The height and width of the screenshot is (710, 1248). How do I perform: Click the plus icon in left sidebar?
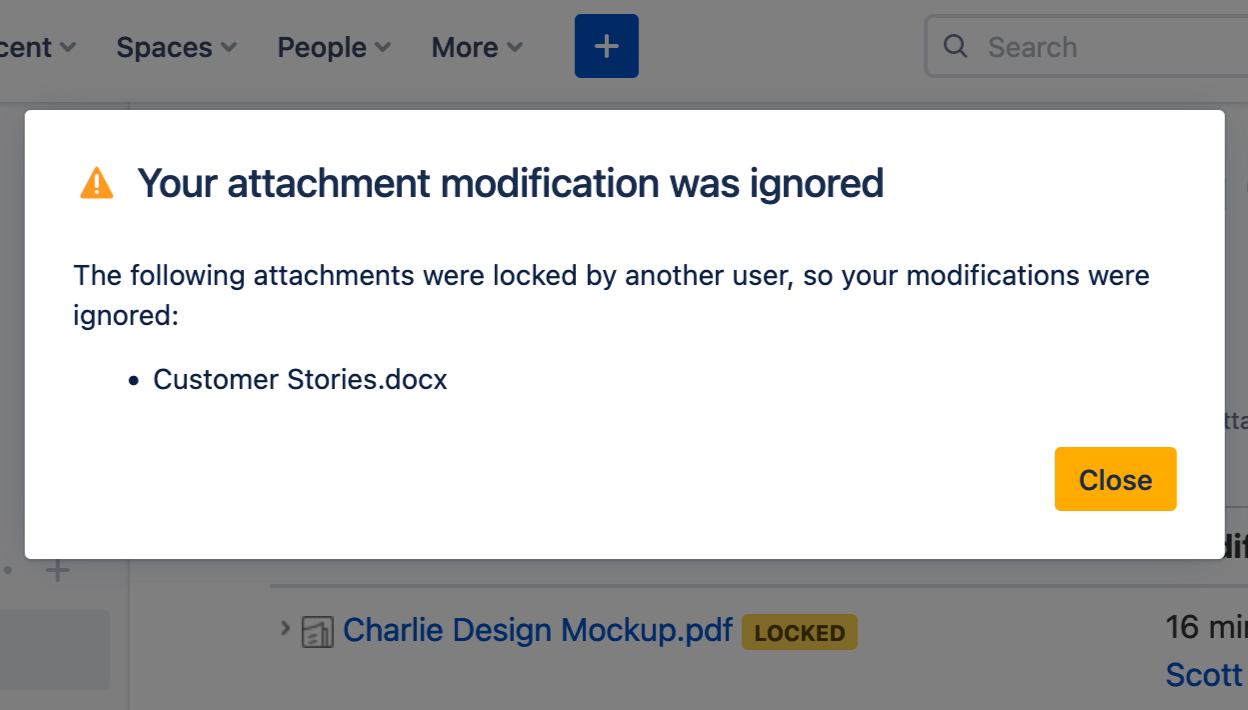(58, 571)
